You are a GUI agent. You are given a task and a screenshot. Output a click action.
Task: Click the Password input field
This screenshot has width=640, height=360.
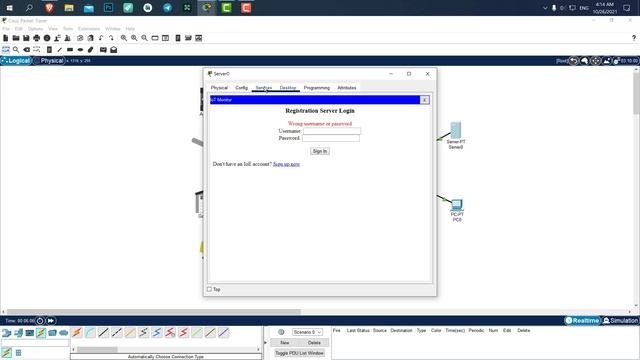(331, 138)
